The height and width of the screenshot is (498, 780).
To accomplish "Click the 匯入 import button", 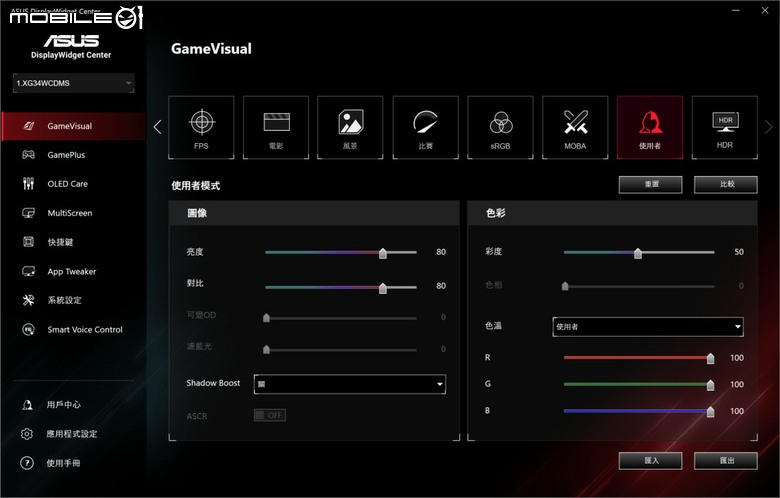I will tap(651, 461).
